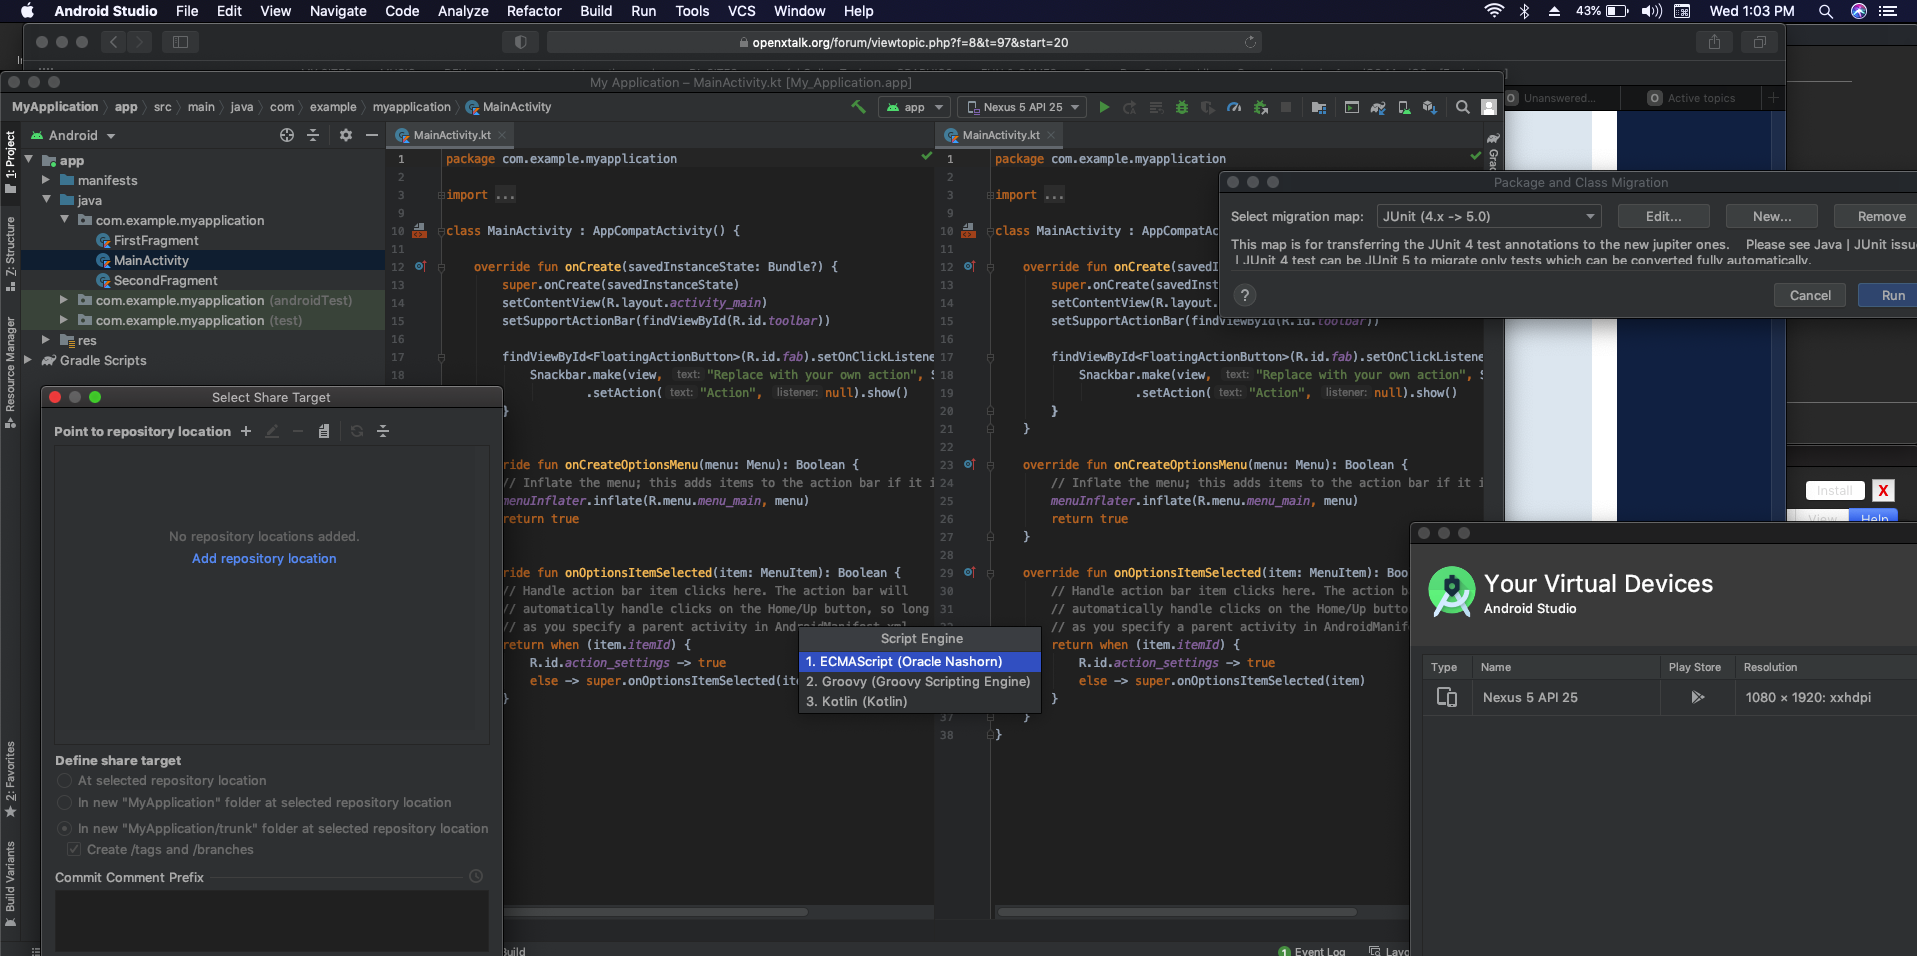Collapse the java folder
1917x956 pixels.
[x=46, y=199]
